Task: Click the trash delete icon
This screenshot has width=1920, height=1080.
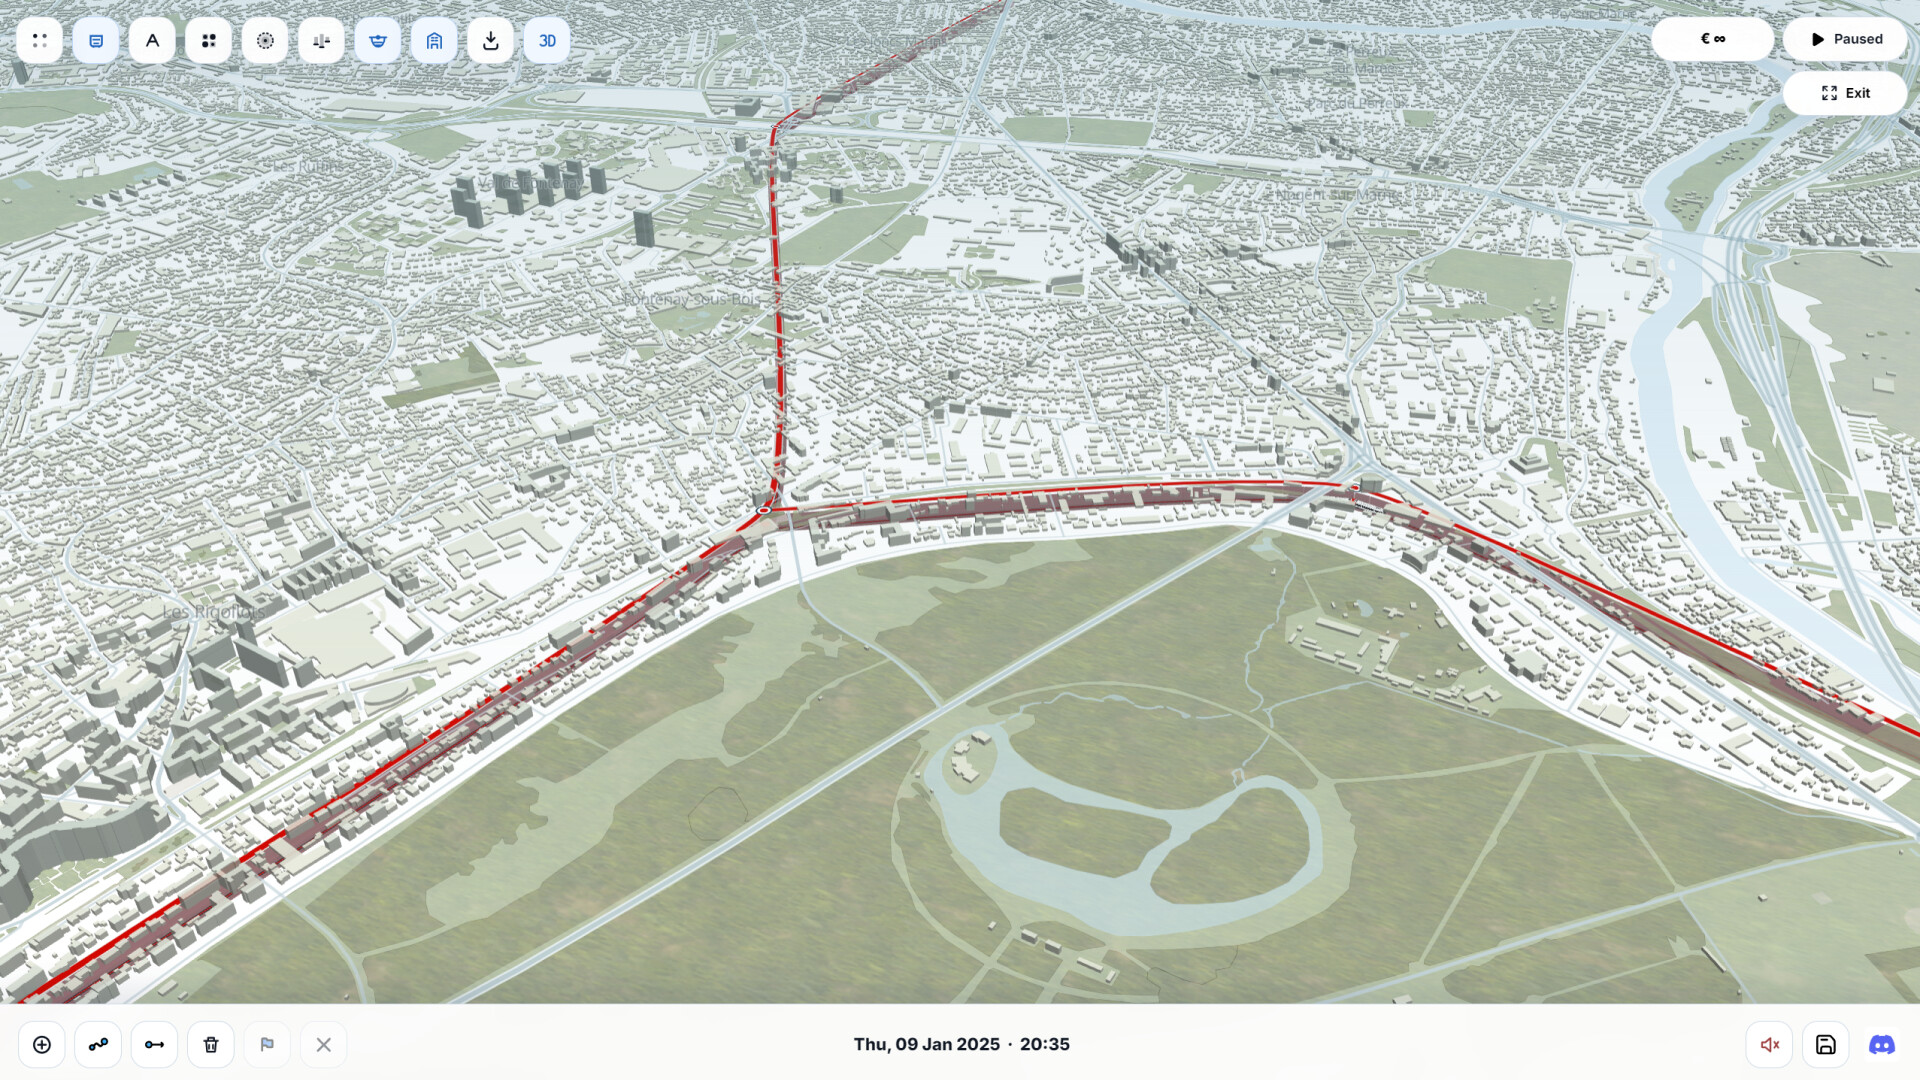Action: click(211, 1044)
